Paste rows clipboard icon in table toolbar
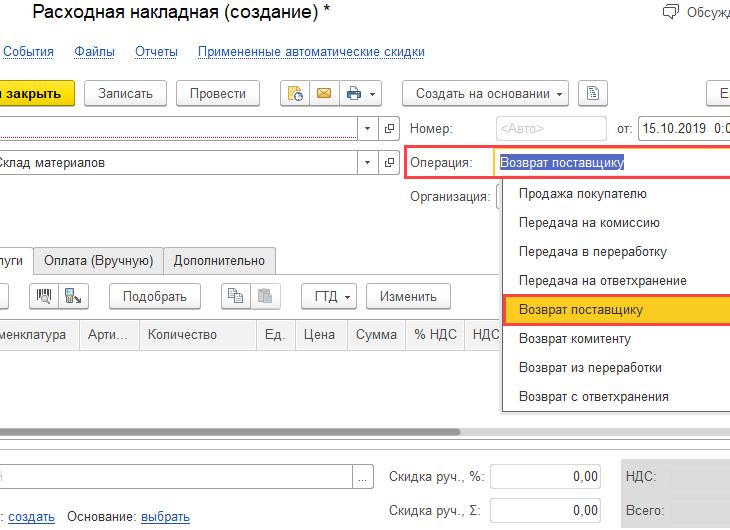 [265, 296]
